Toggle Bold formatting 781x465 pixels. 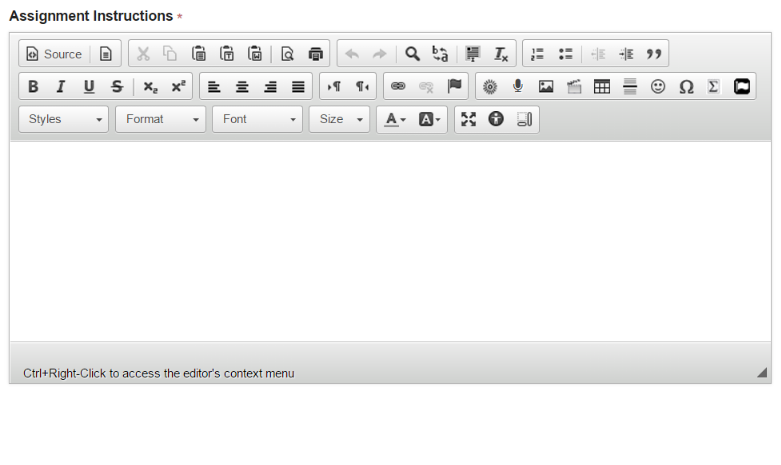[33, 87]
